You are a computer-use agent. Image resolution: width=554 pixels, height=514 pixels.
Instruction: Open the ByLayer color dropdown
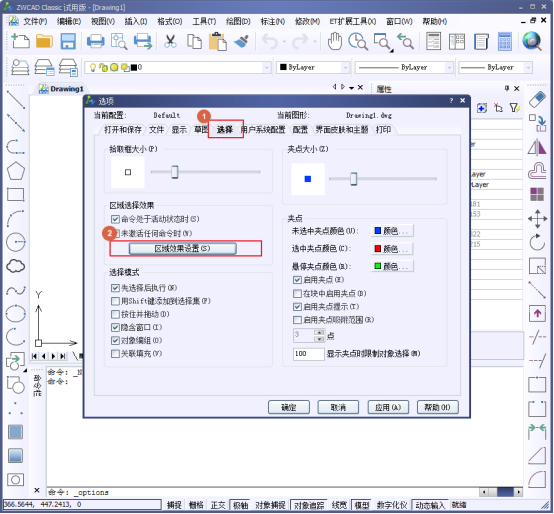point(345,67)
